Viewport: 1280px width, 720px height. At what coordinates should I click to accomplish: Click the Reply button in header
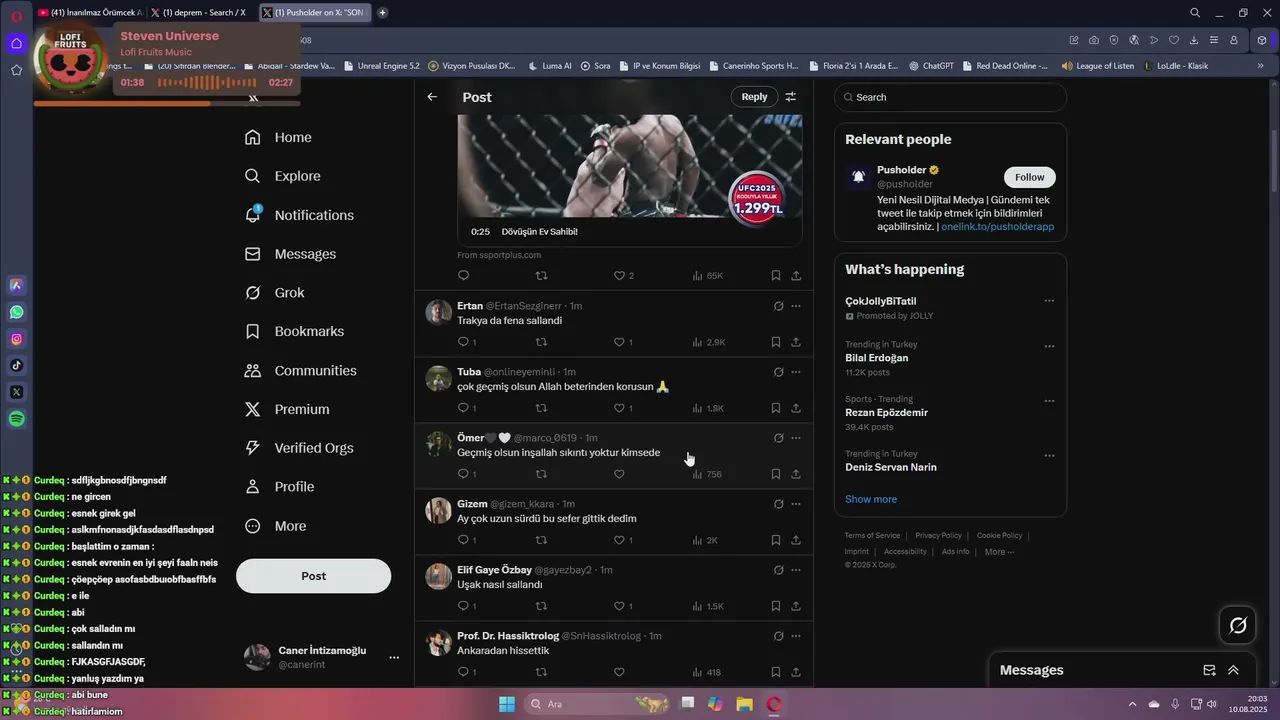pos(754,97)
